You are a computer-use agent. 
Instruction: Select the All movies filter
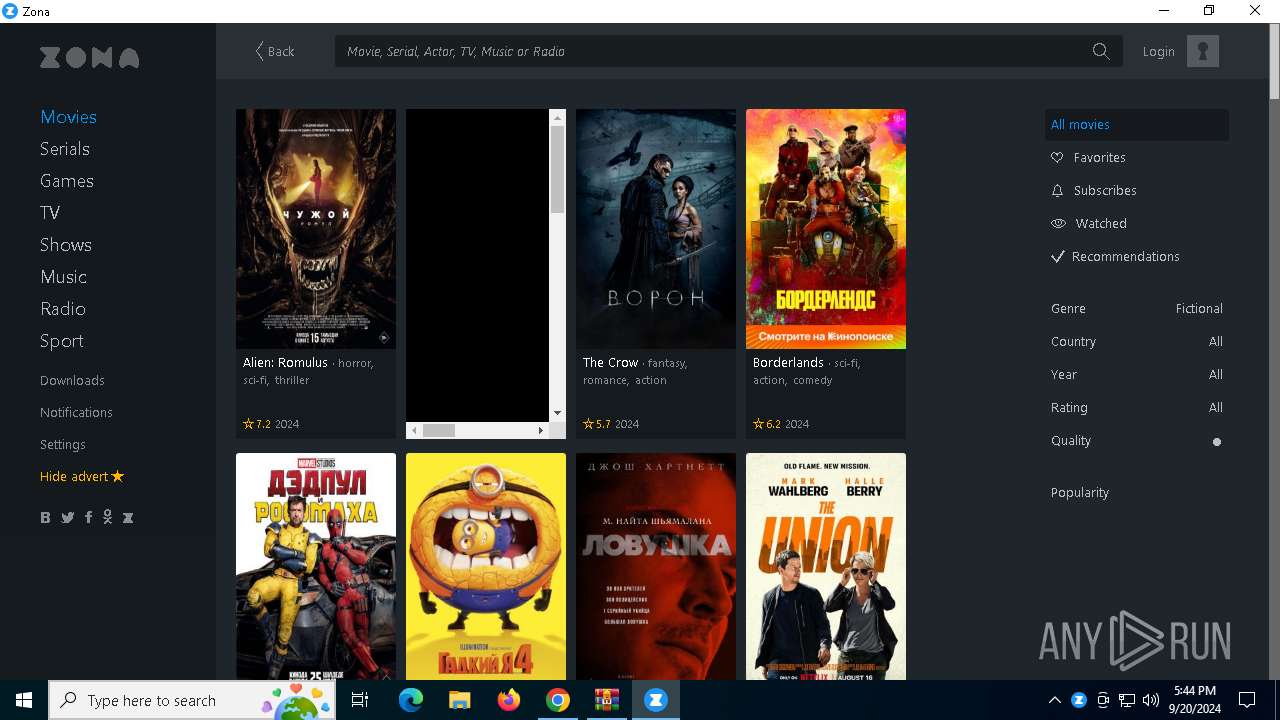[1137, 124]
